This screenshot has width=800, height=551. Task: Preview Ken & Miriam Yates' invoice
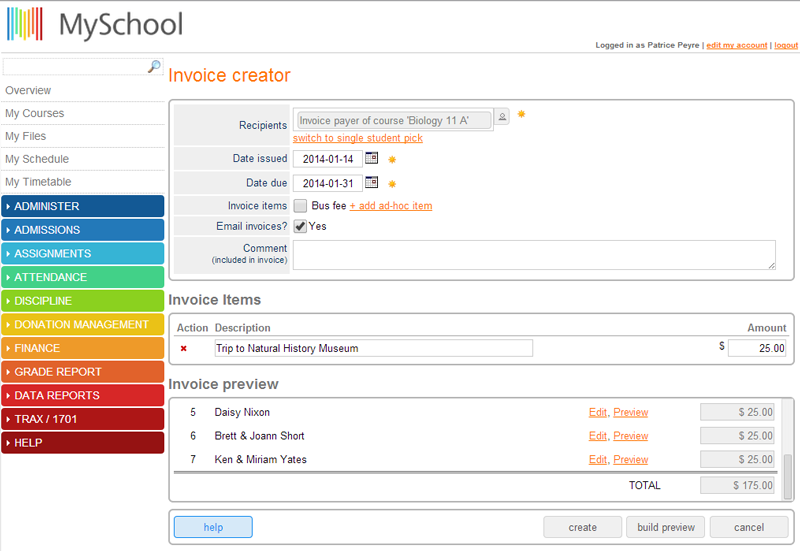tap(630, 460)
